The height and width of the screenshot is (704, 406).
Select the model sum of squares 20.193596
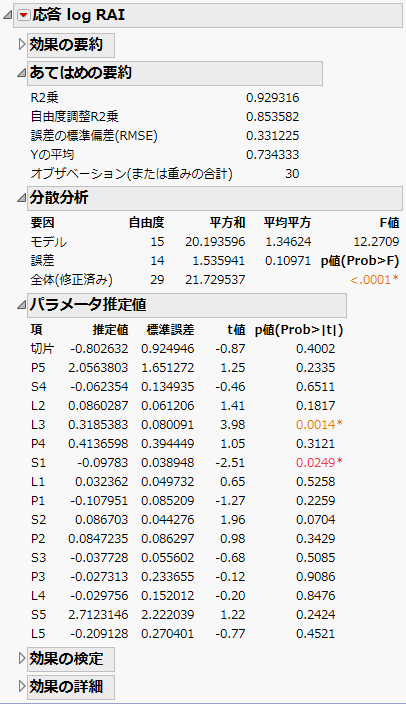(215, 242)
